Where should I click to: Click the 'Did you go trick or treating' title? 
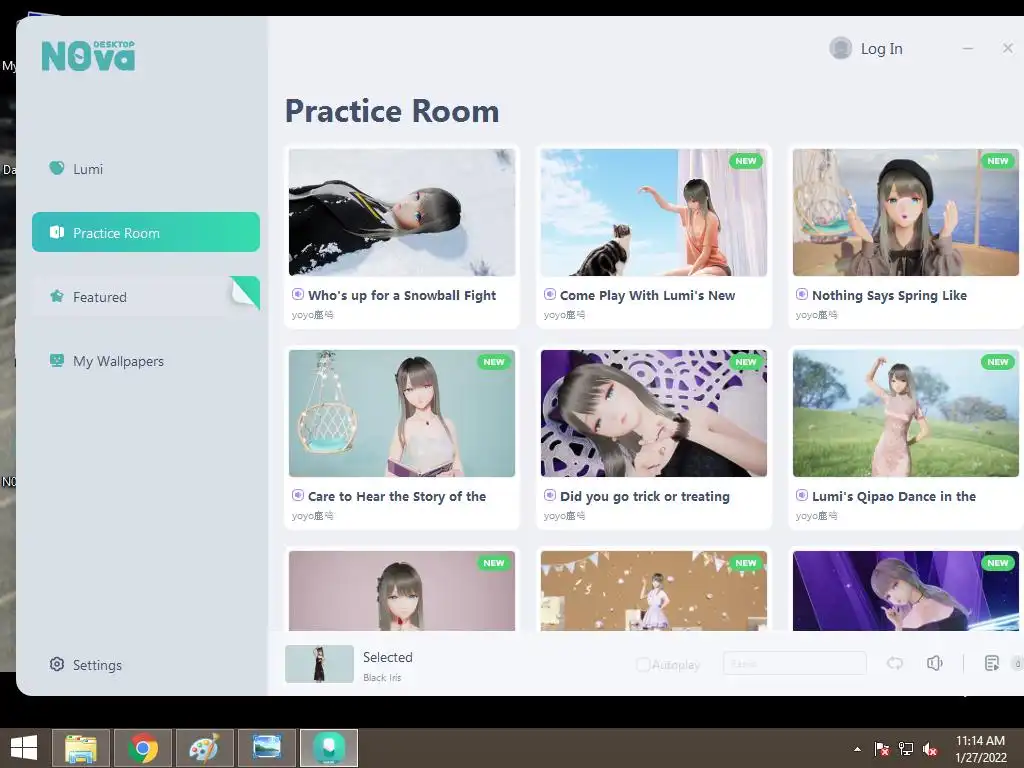[x=645, y=496]
